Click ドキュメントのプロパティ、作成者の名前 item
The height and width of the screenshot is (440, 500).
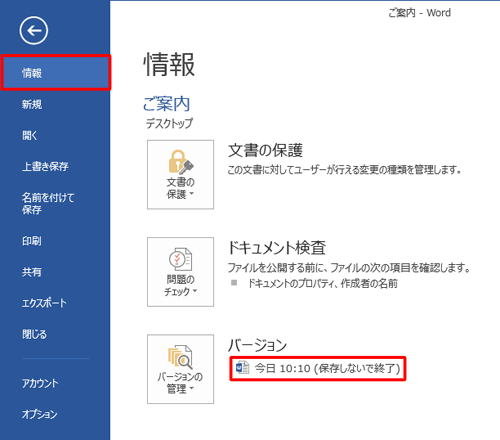[x=323, y=283]
